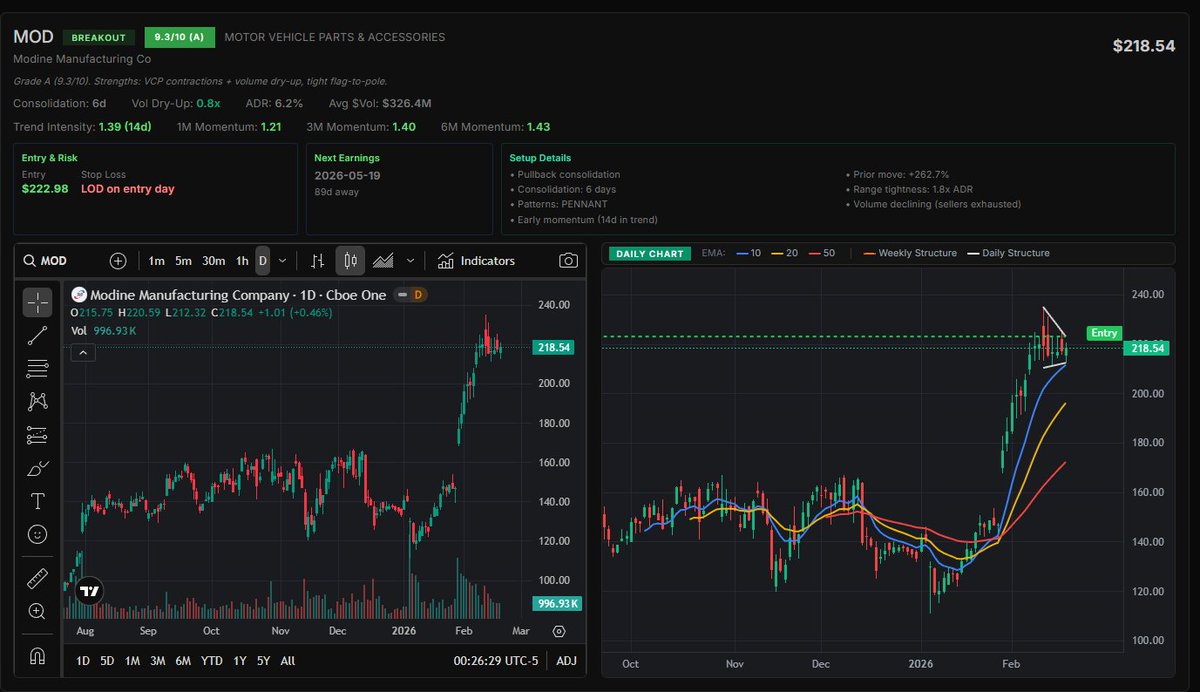Toggle the Magnet mode tool
This screenshot has height=692, width=1200.
38,656
